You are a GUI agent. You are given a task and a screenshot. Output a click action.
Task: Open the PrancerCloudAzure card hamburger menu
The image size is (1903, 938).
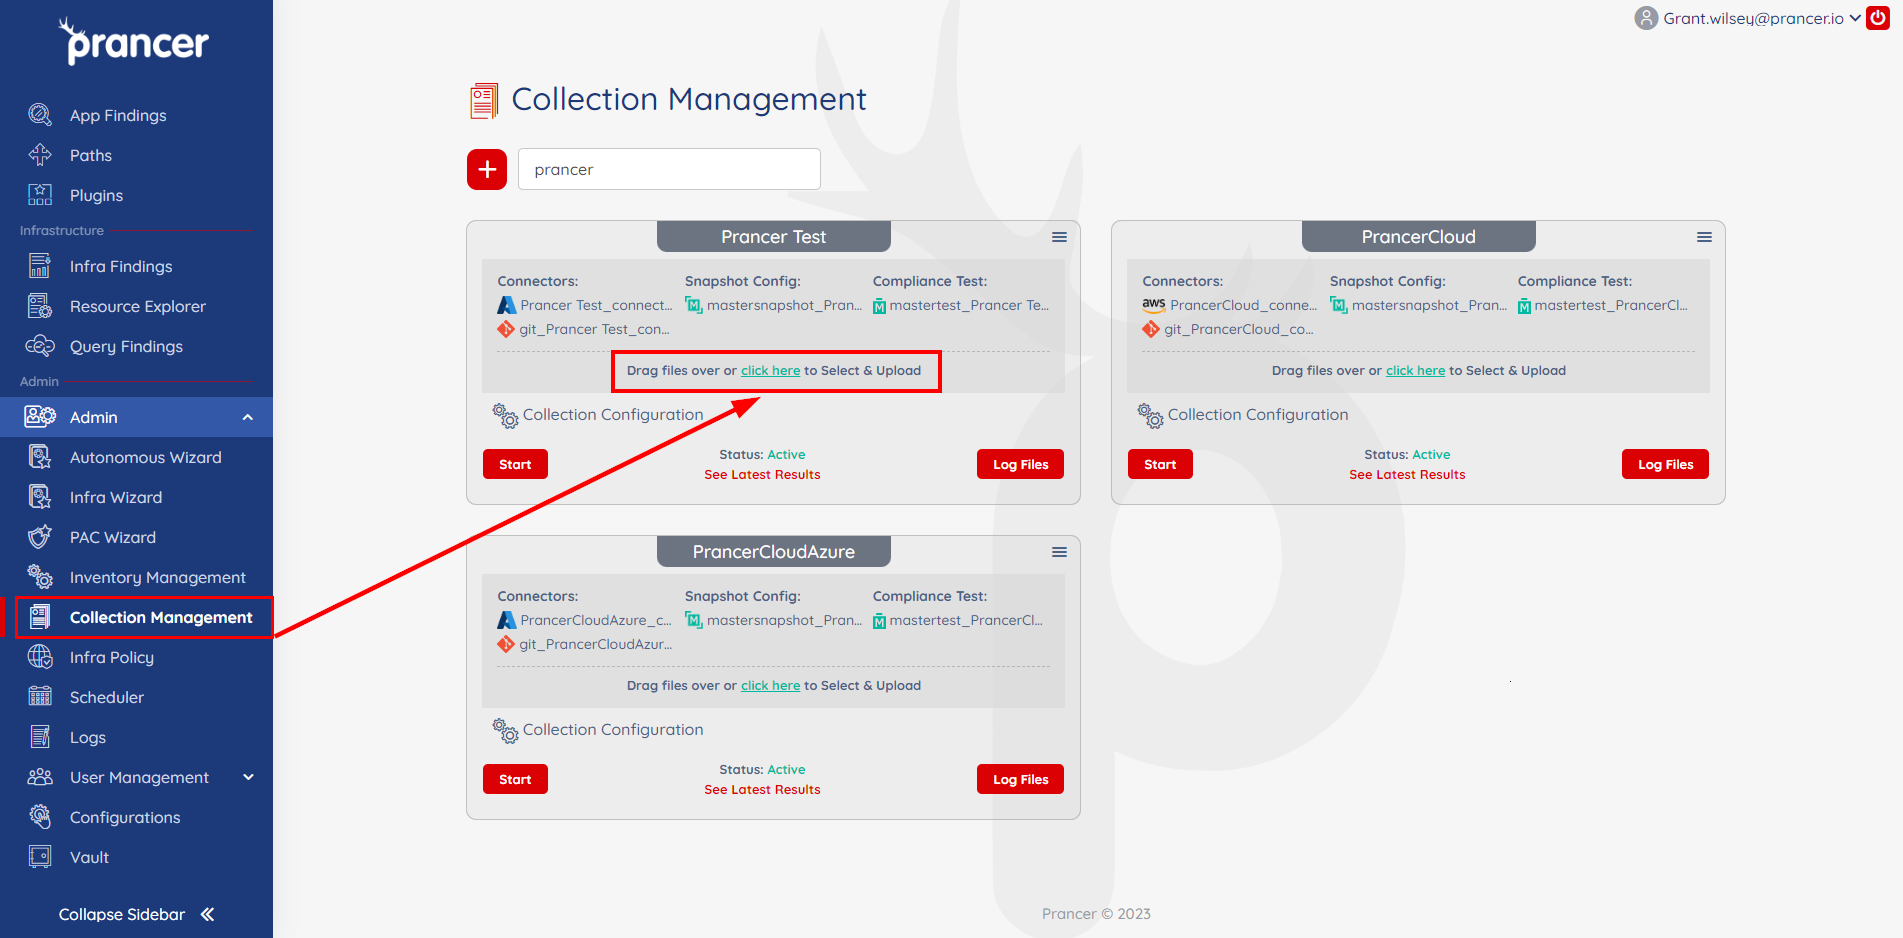tap(1059, 552)
